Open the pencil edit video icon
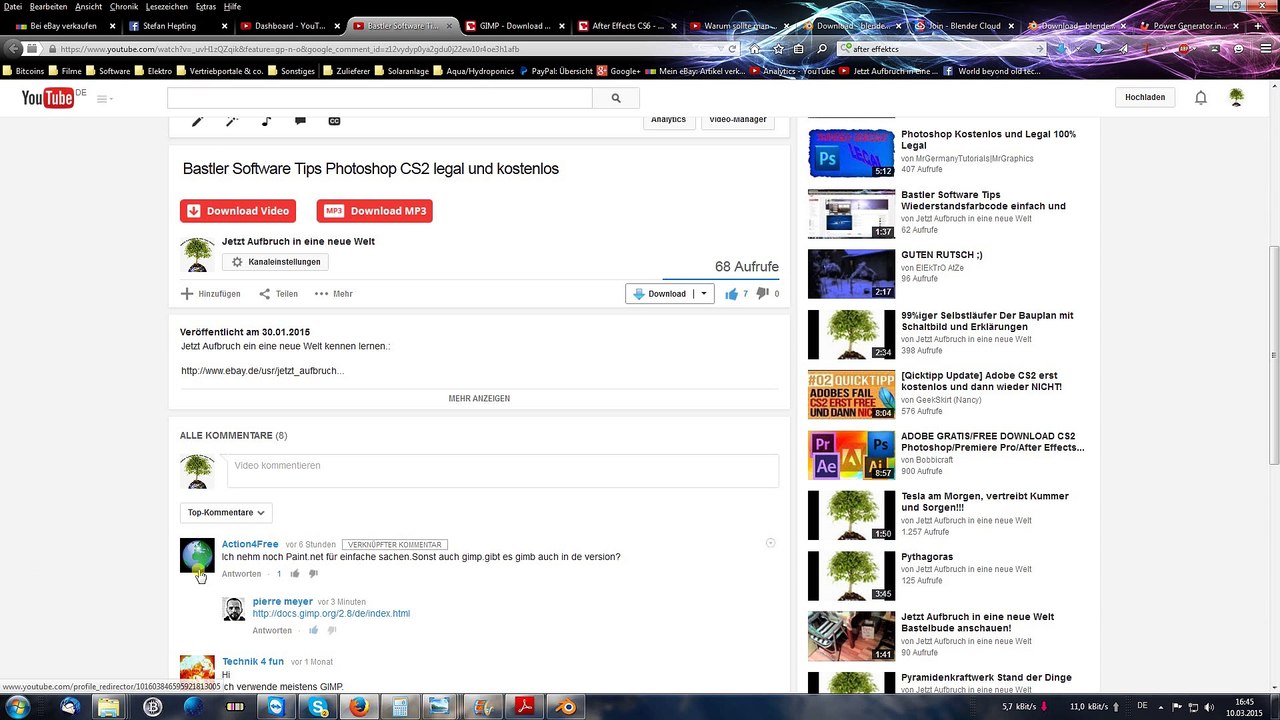Viewport: 1280px width, 720px height. click(197, 121)
